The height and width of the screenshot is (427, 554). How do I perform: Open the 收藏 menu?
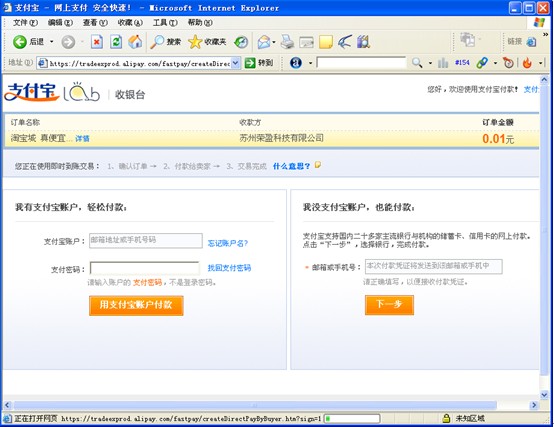pos(130,23)
